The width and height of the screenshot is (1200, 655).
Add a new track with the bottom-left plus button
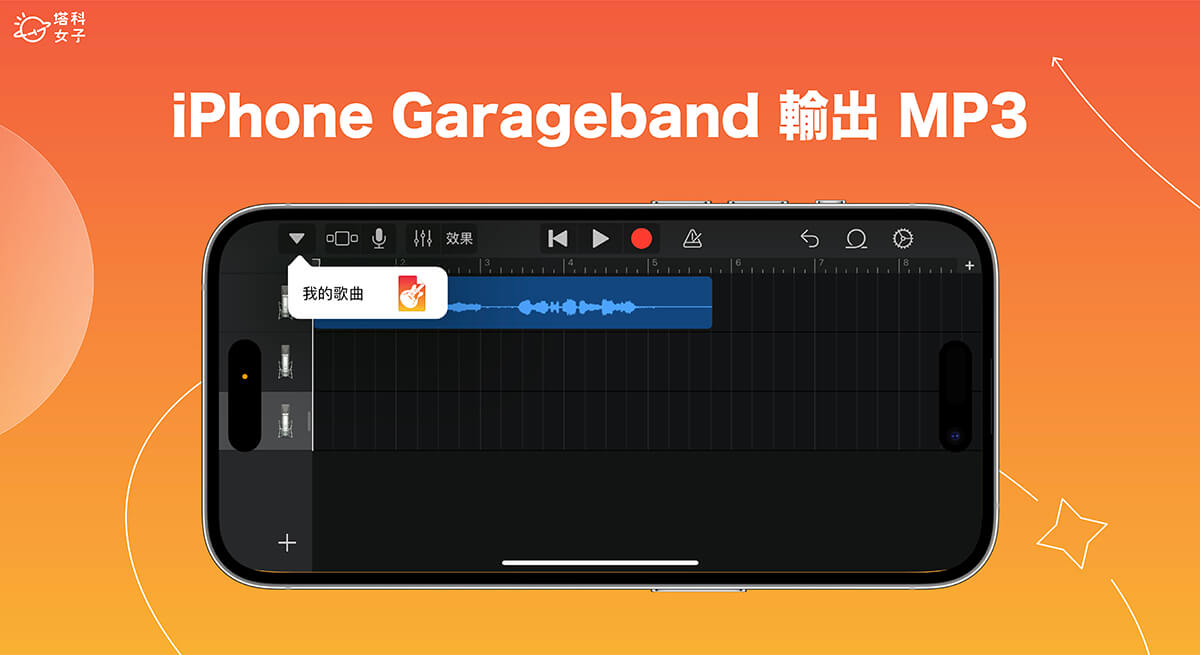pyautogui.click(x=287, y=542)
